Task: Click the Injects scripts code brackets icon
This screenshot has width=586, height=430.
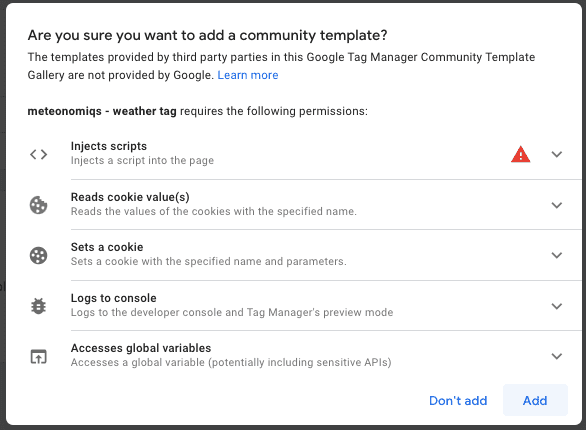Action: (38, 154)
